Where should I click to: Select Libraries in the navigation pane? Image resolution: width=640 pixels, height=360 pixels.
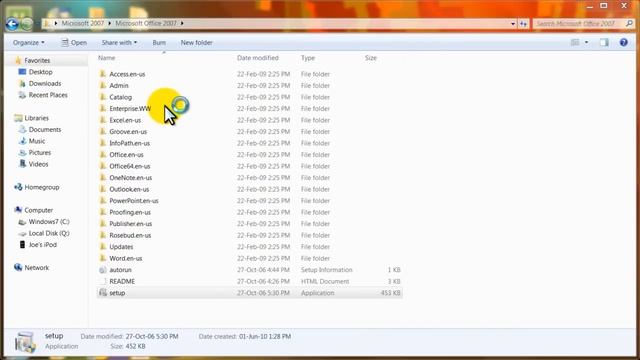coord(36,118)
